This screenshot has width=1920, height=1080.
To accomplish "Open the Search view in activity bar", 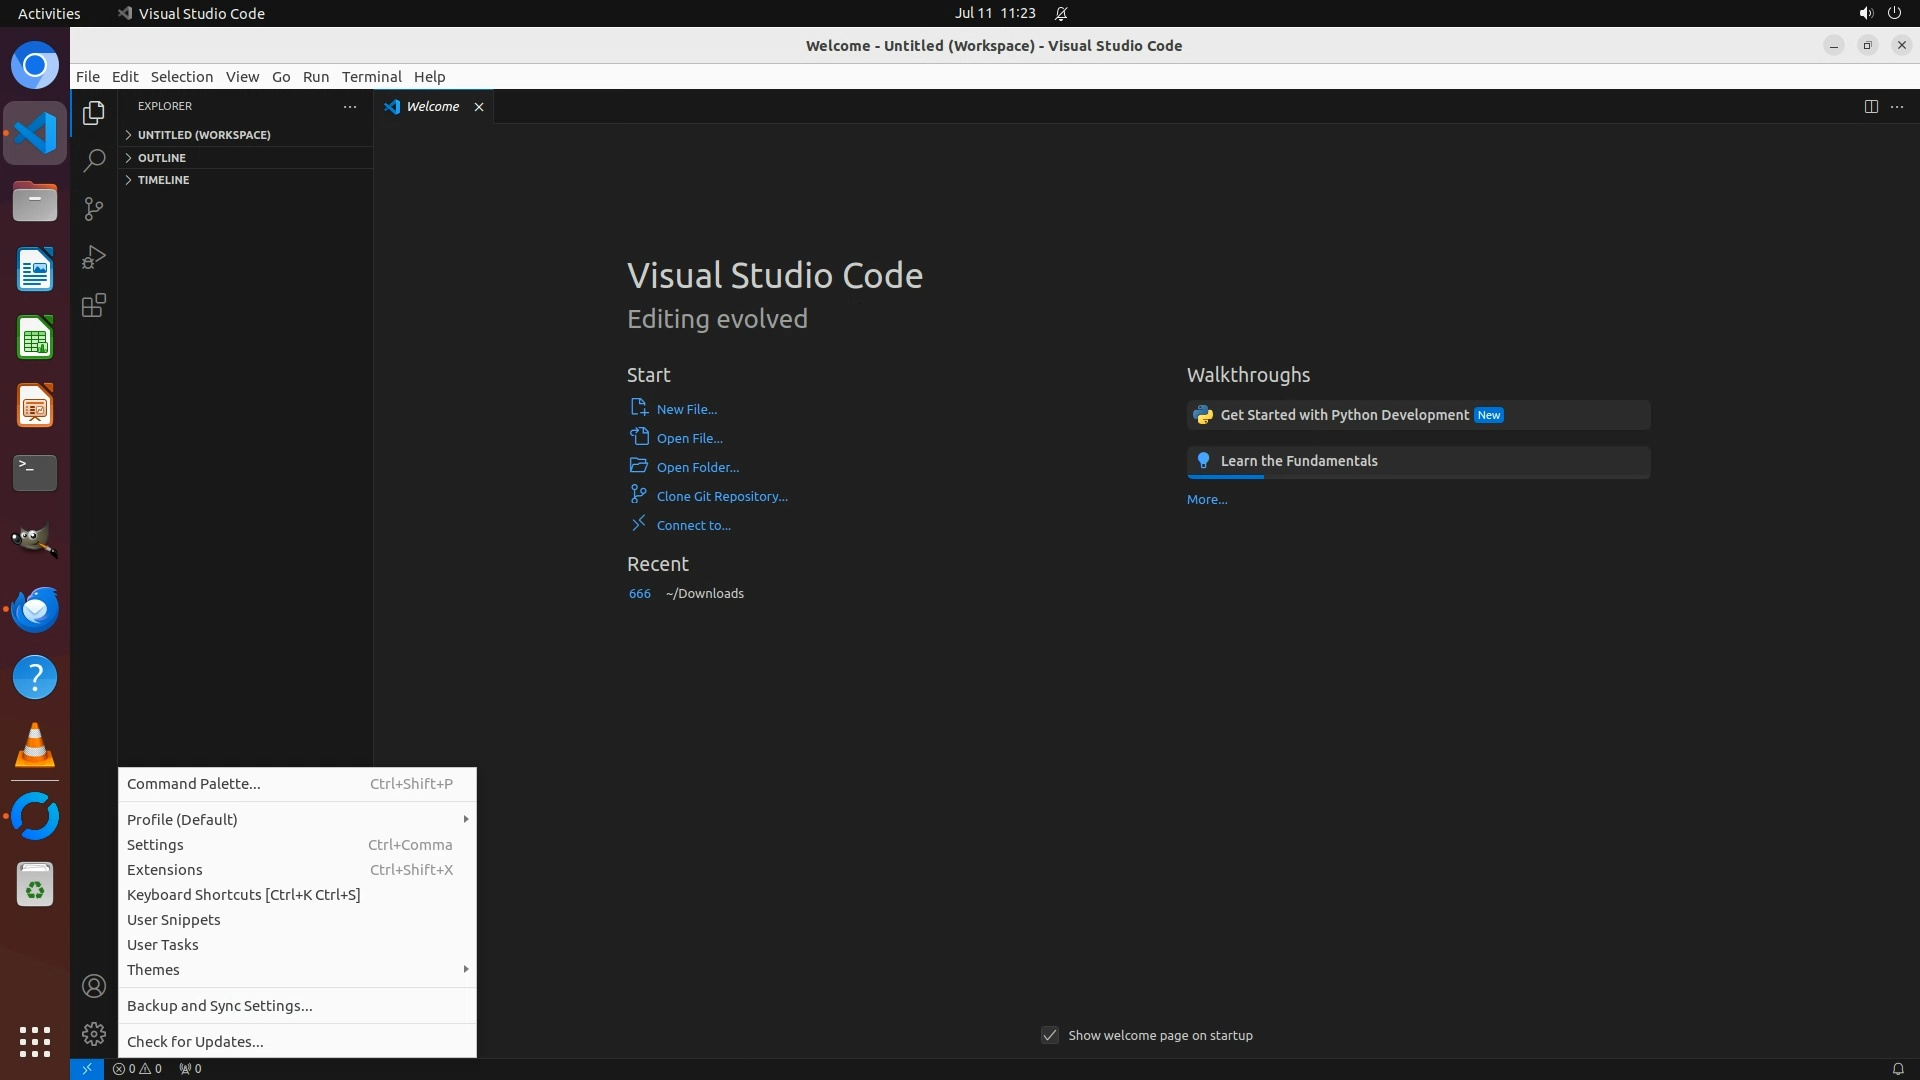I will point(94,161).
